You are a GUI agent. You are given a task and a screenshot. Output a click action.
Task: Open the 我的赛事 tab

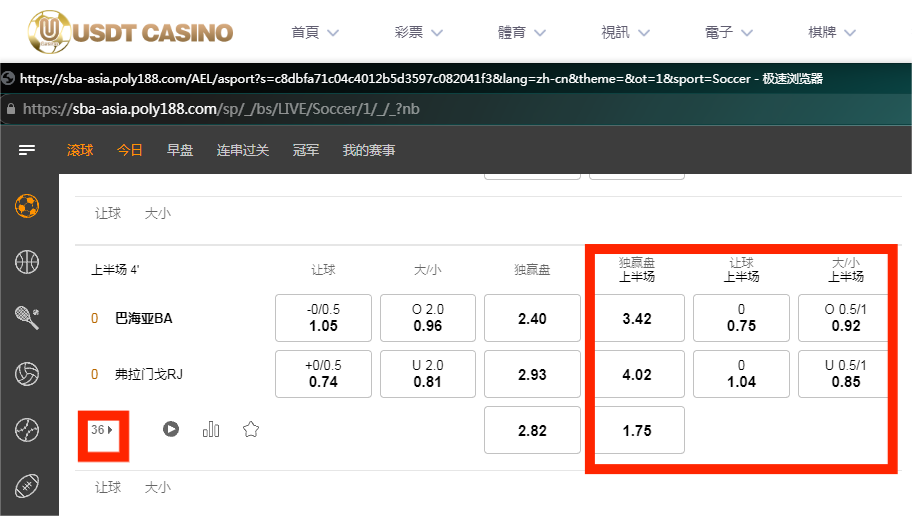click(369, 150)
